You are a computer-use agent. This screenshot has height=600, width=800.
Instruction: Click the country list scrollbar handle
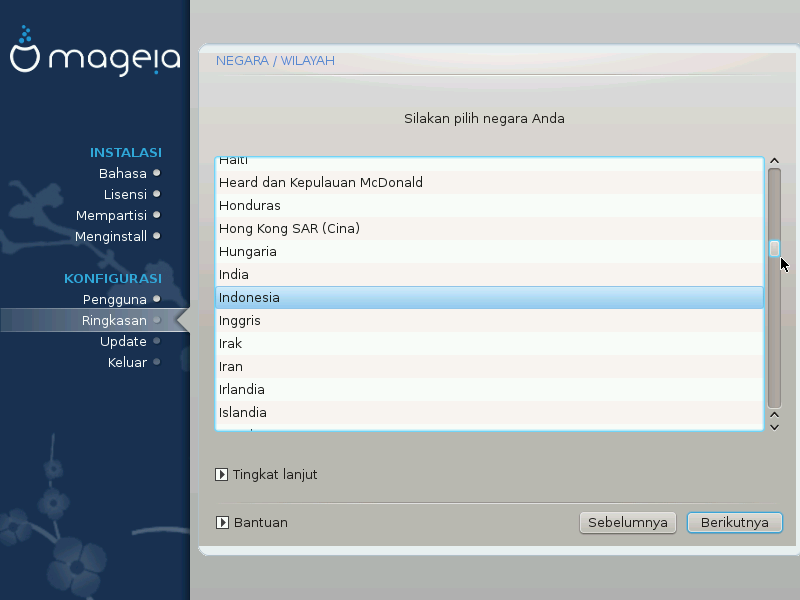click(x=774, y=249)
